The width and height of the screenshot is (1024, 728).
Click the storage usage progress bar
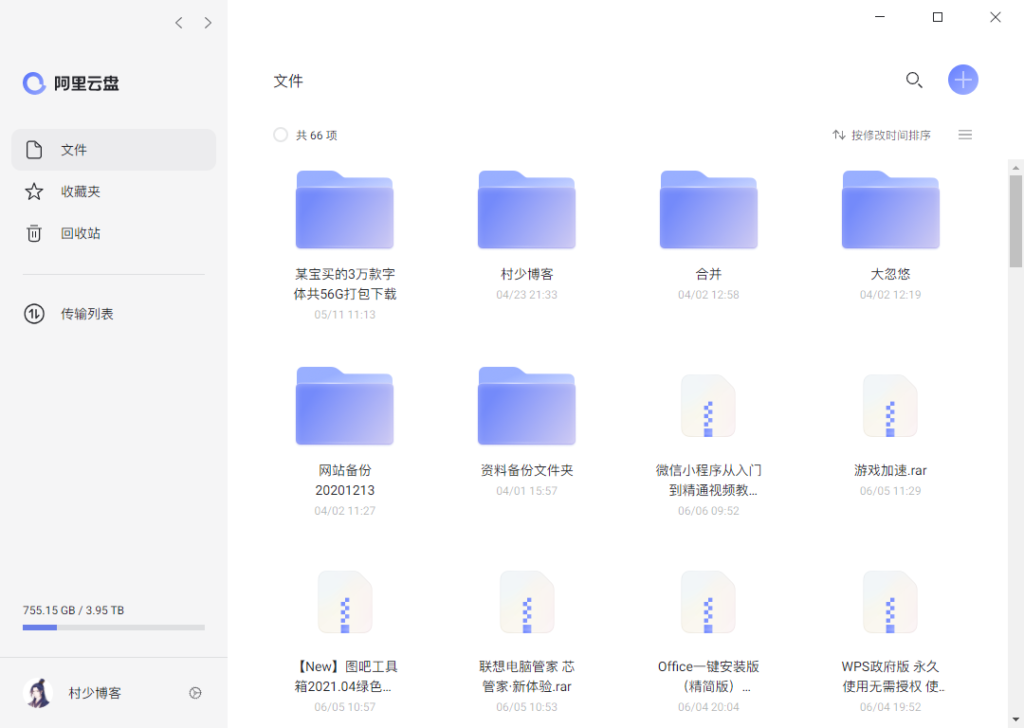tap(114, 627)
